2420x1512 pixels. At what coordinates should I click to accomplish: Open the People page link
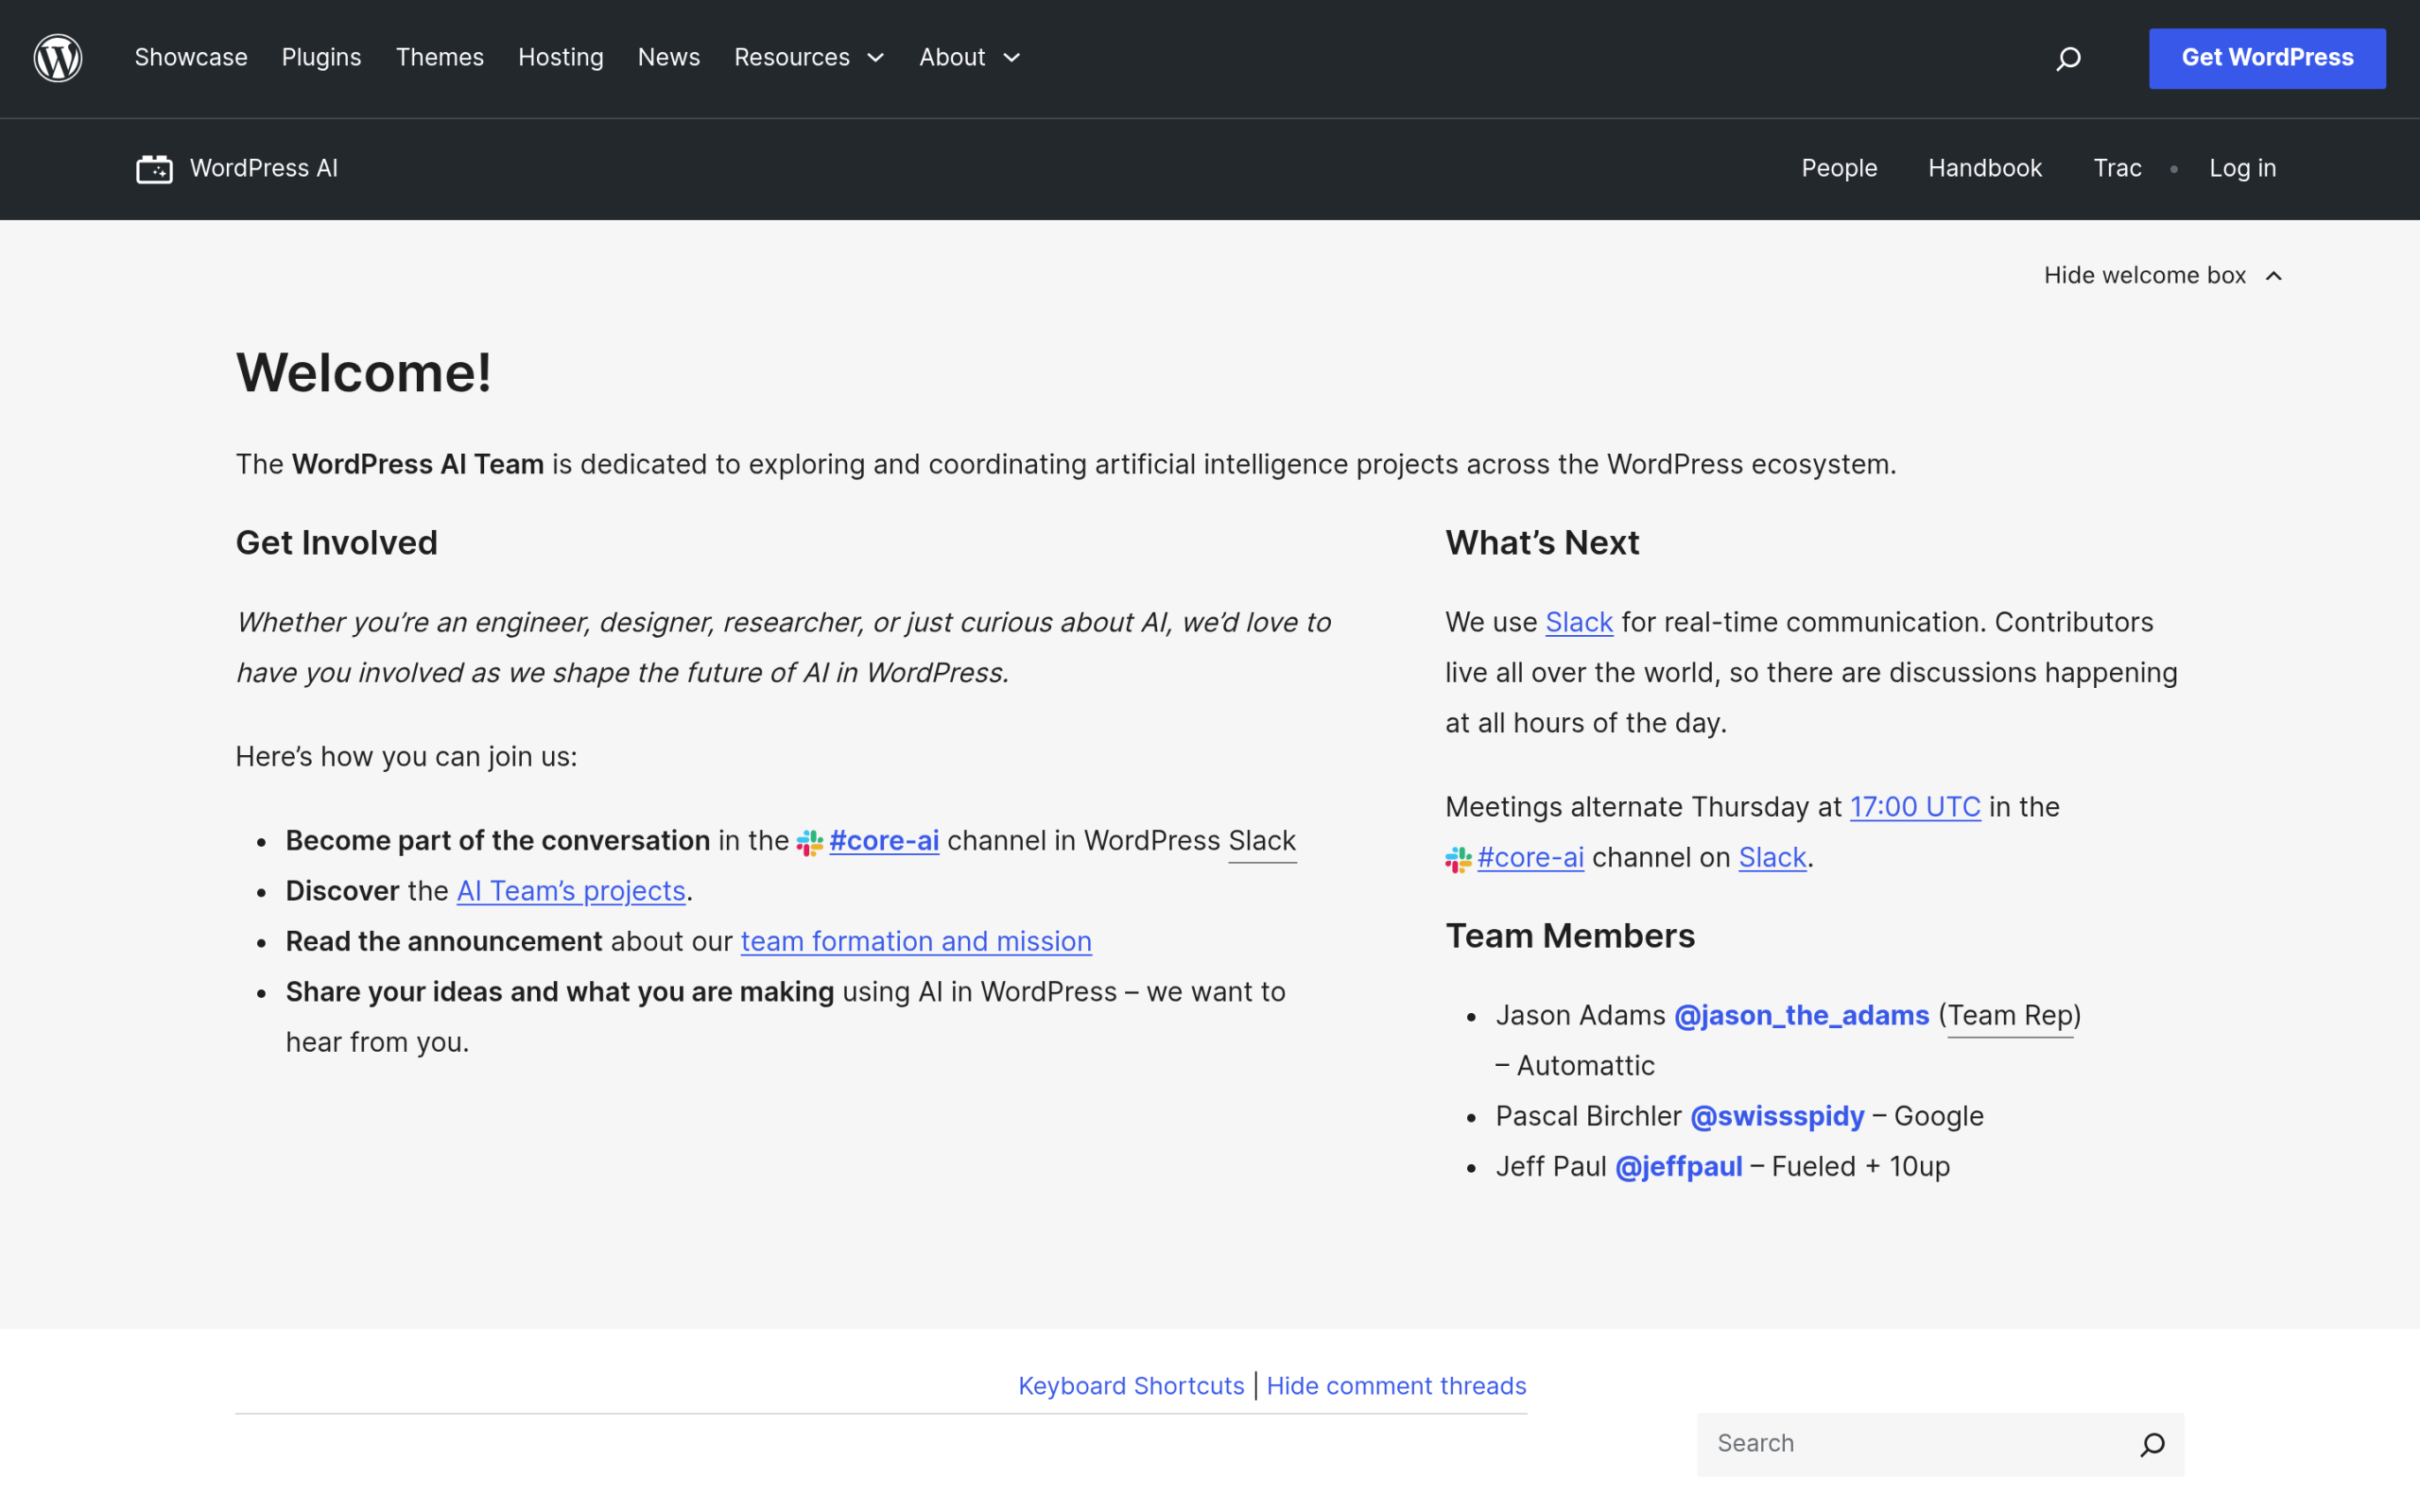(1839, 168)
